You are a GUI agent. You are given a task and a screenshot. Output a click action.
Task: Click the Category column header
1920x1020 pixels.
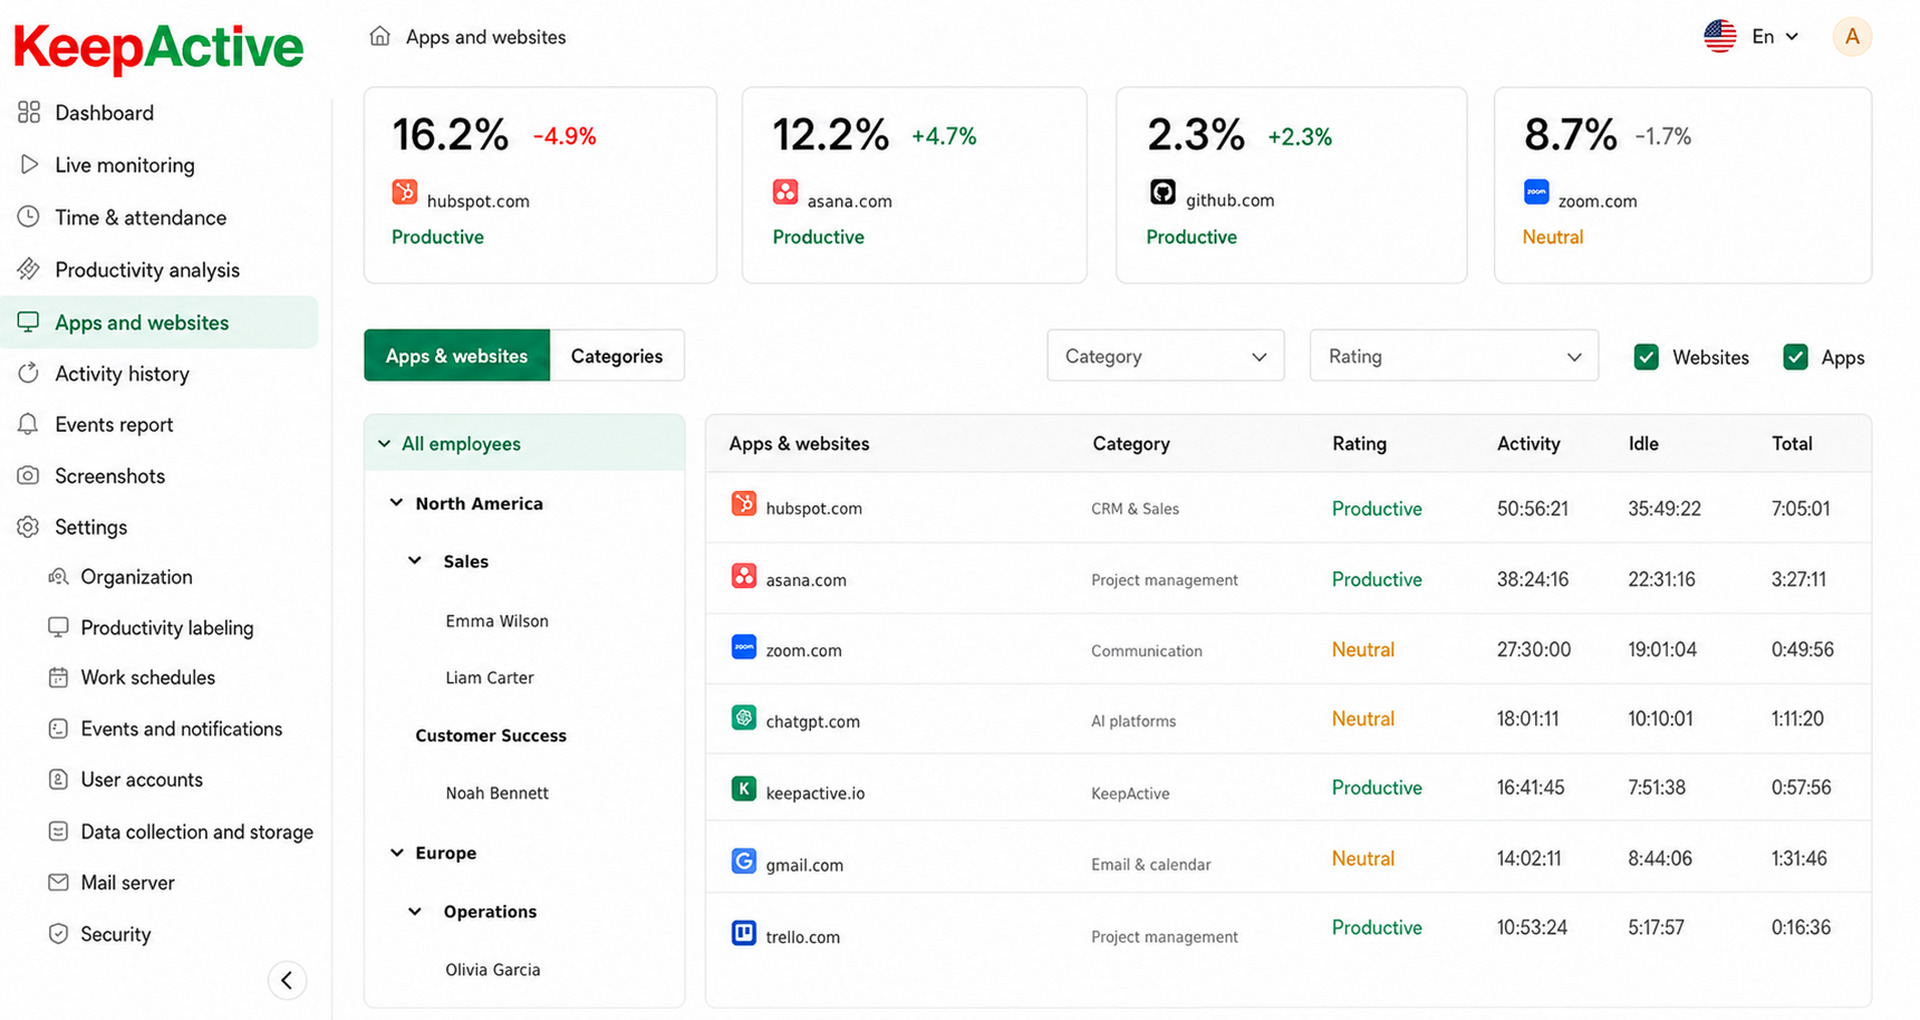(x=1131, y=444)
